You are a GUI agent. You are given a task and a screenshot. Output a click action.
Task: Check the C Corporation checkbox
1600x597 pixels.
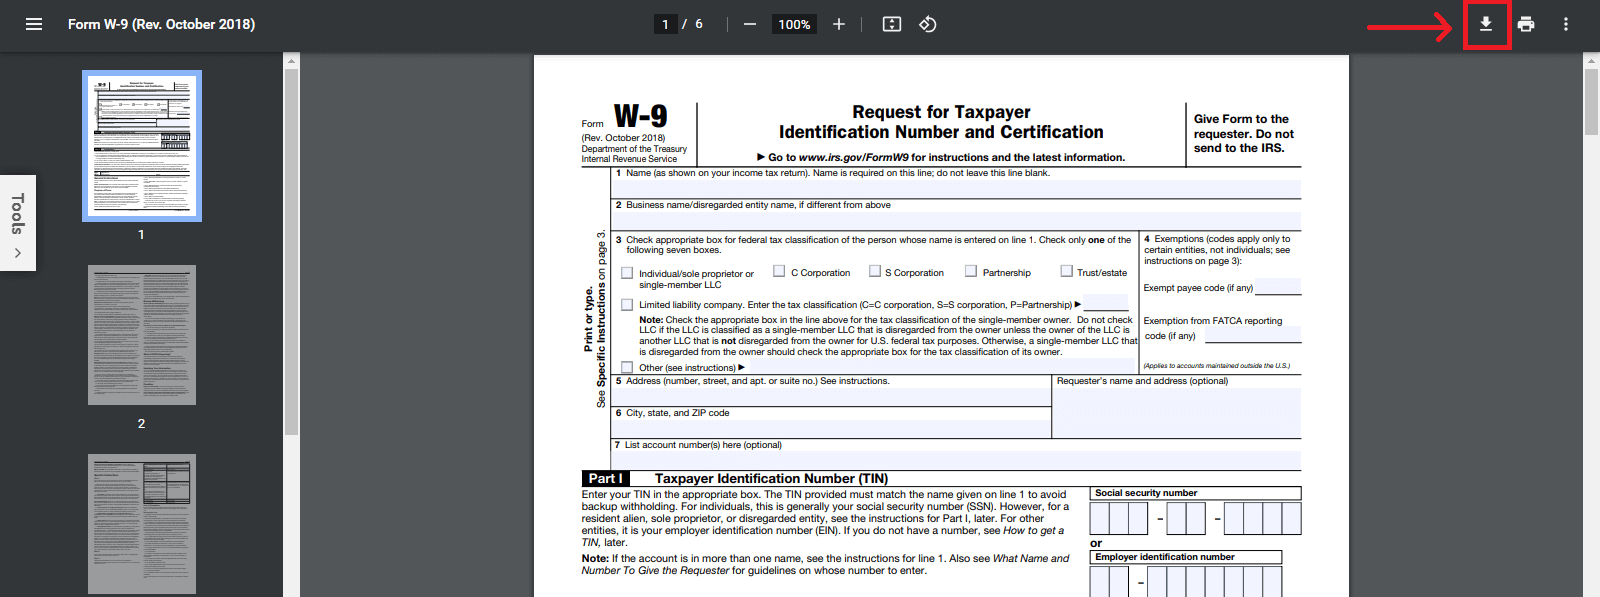pyautogui.click(x=779, y=271)
